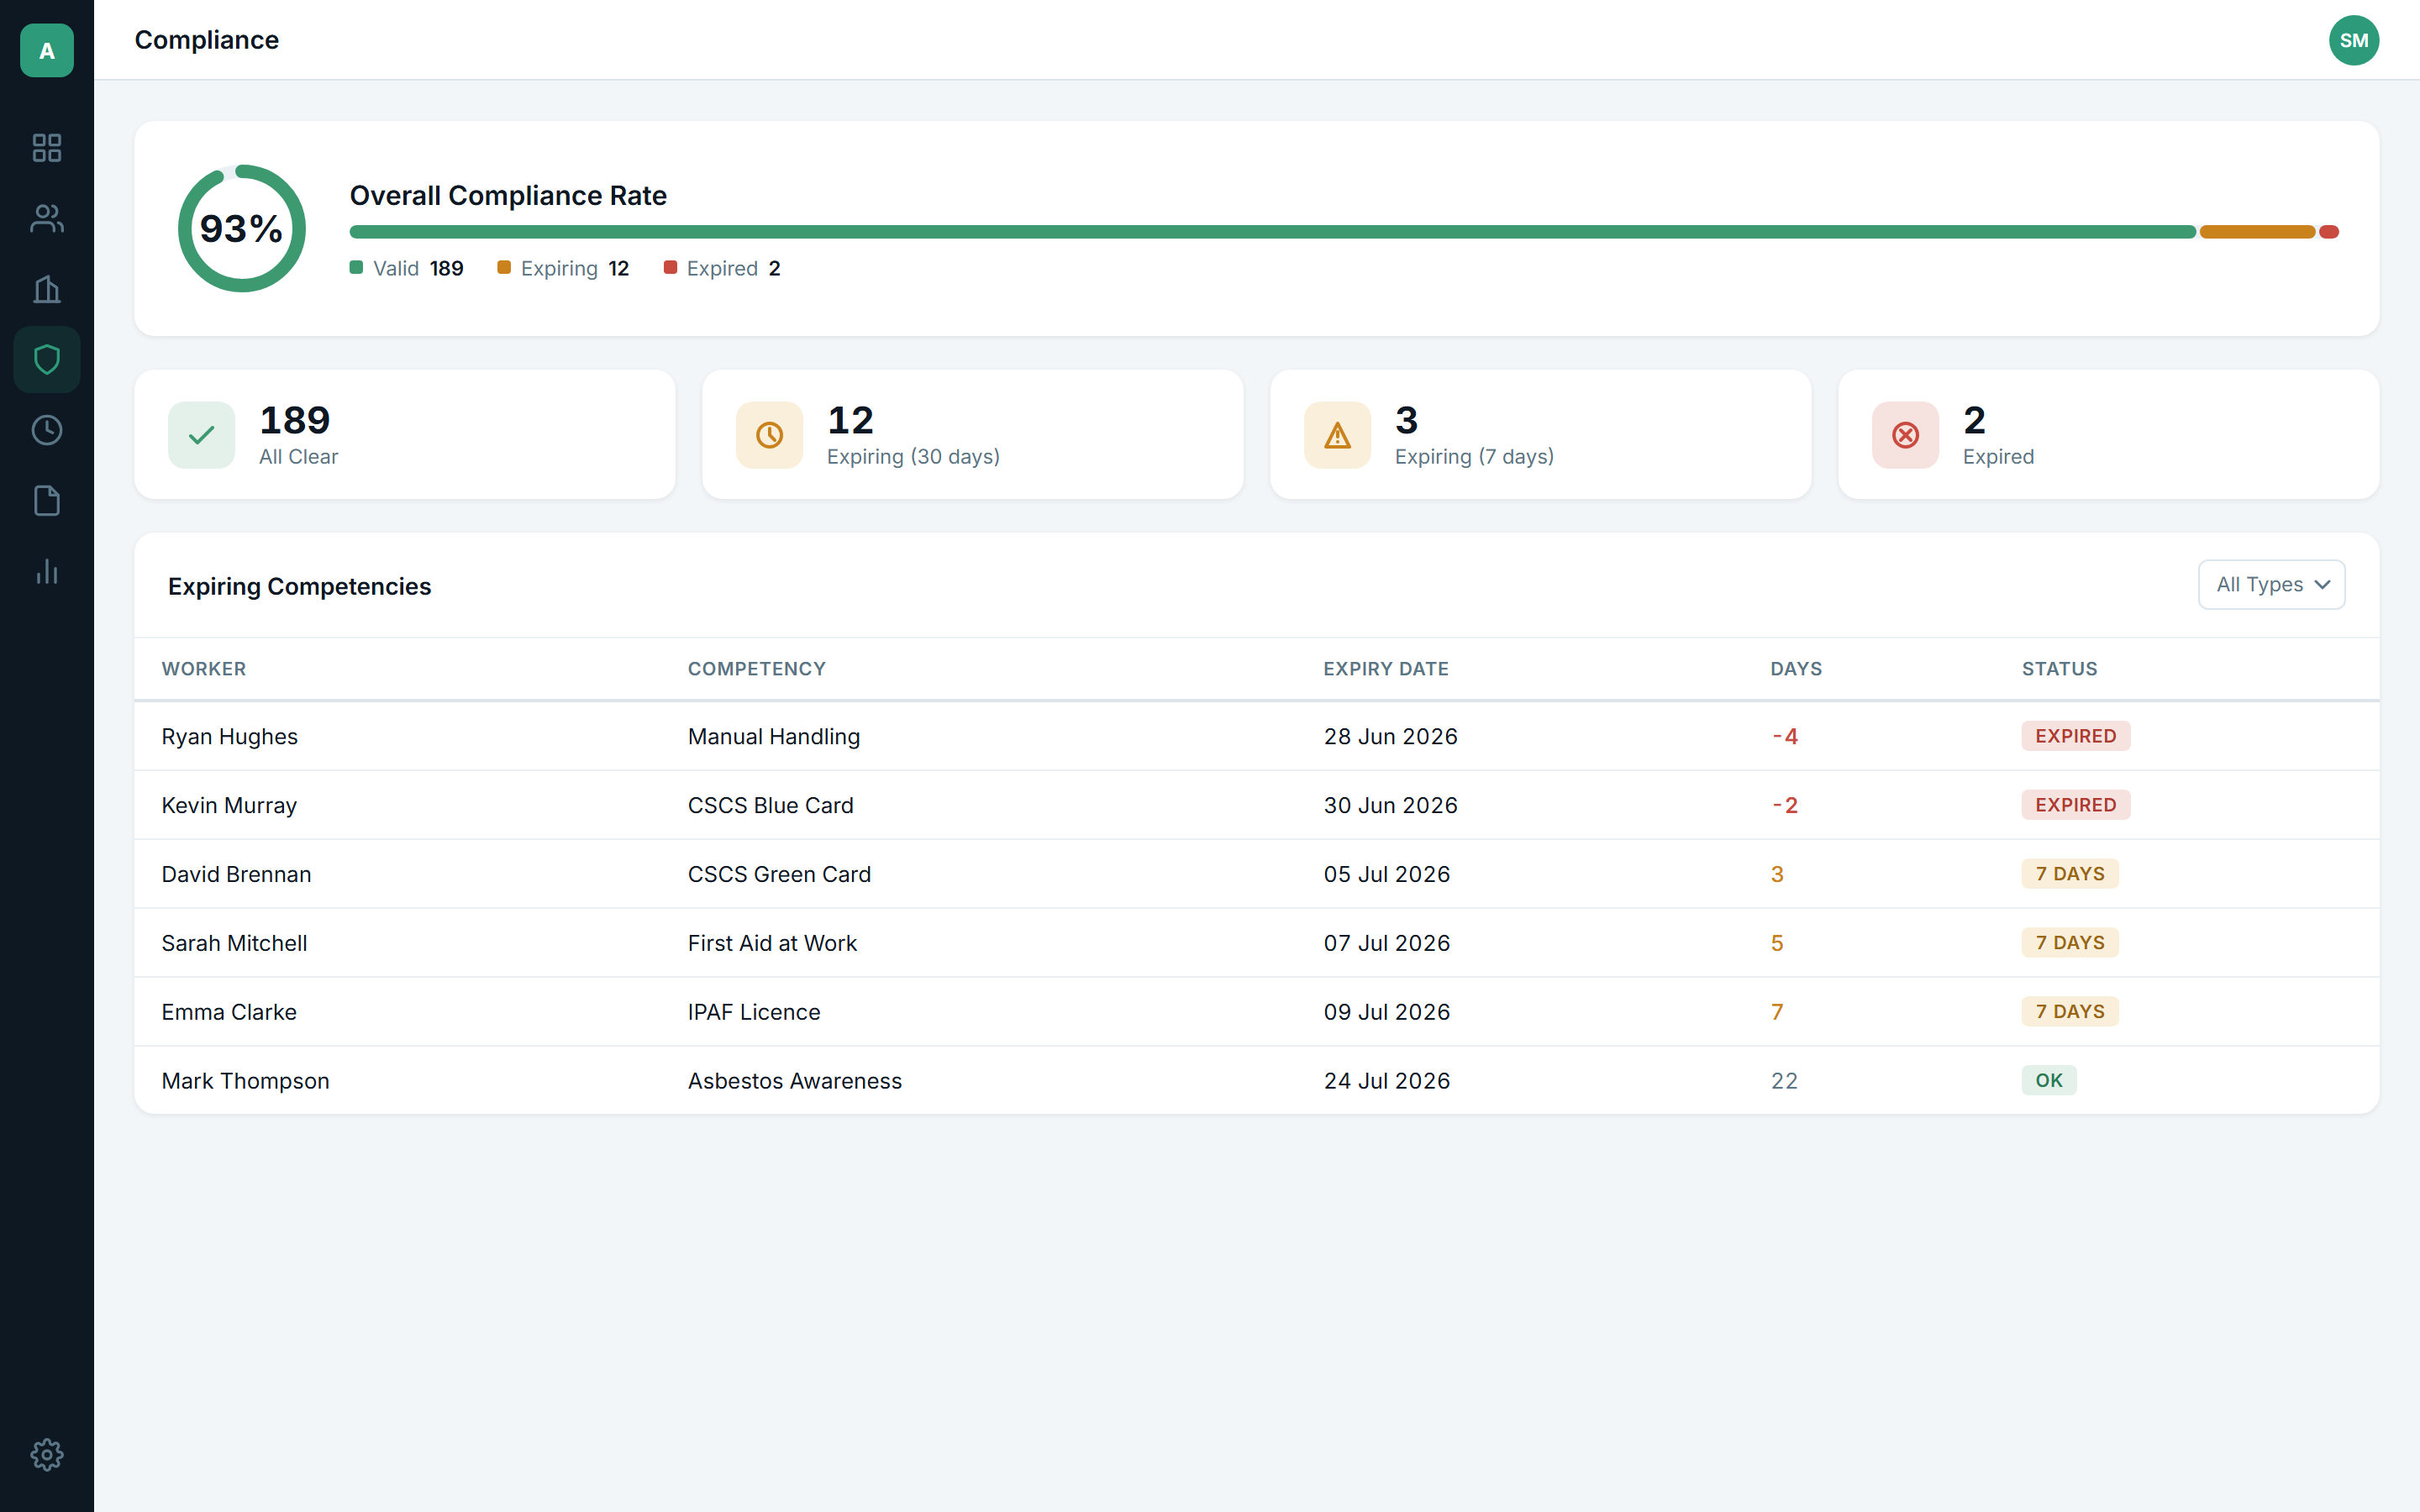Image resolution: width=2420 pixels, height=1512 pixels.
Task: Click the -4 days value for Ryan Hughes
Action: 1785,736
